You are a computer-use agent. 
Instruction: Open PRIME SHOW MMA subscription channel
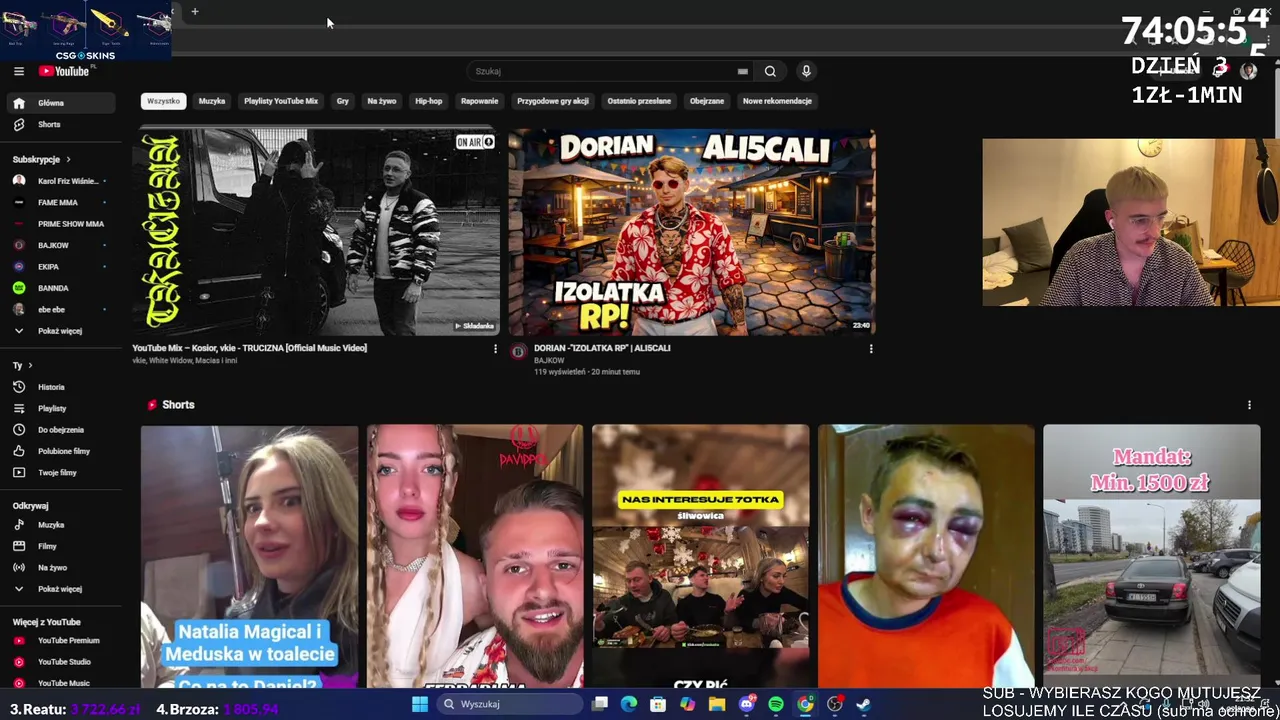click(x=62, y=224)
